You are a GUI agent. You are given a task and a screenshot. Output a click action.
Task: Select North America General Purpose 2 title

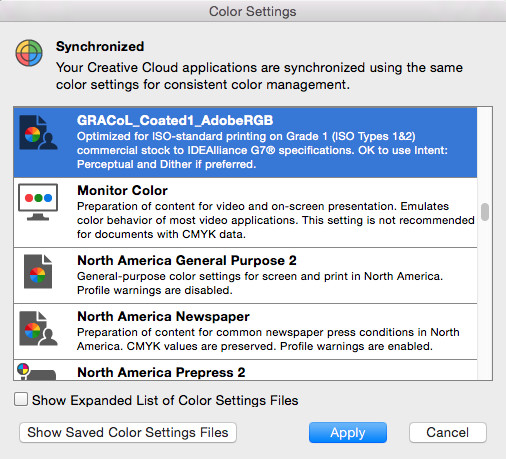tap(187, 260)
